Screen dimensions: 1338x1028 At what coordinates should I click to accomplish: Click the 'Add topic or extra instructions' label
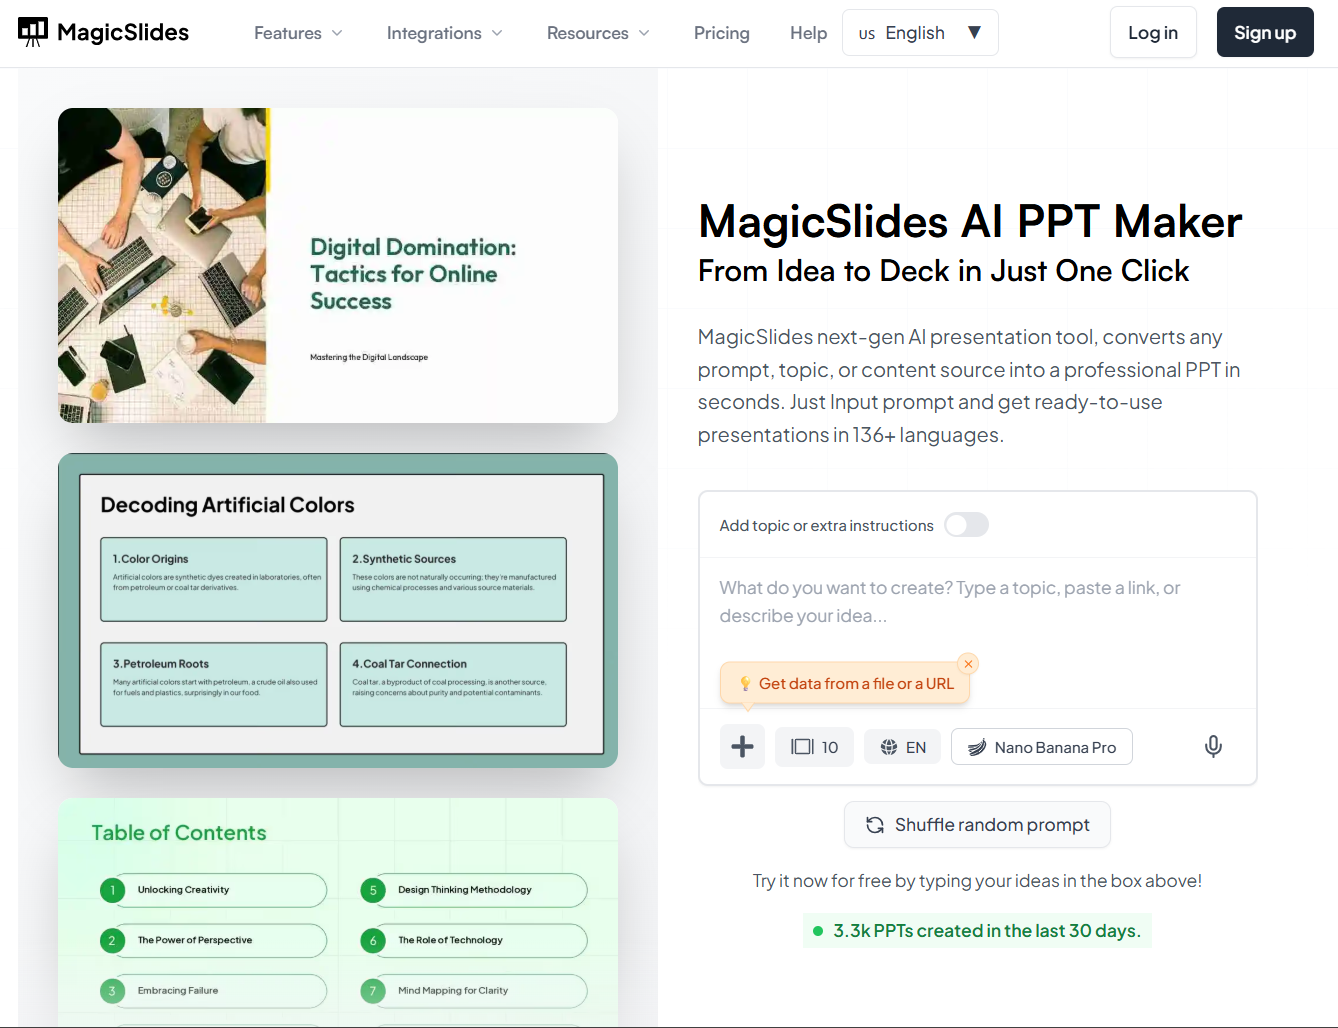click(x=826, y=526)
